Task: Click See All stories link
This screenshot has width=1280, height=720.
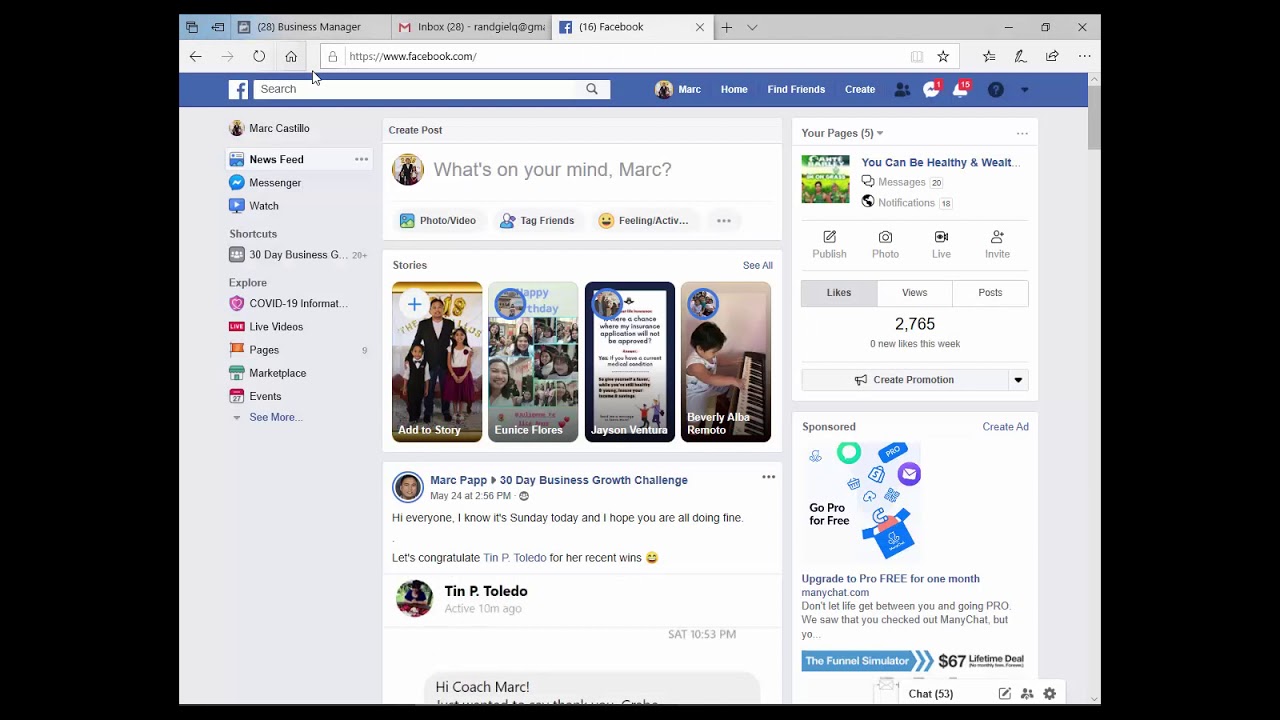Action: pyautogui.click(x=758, y=265)
